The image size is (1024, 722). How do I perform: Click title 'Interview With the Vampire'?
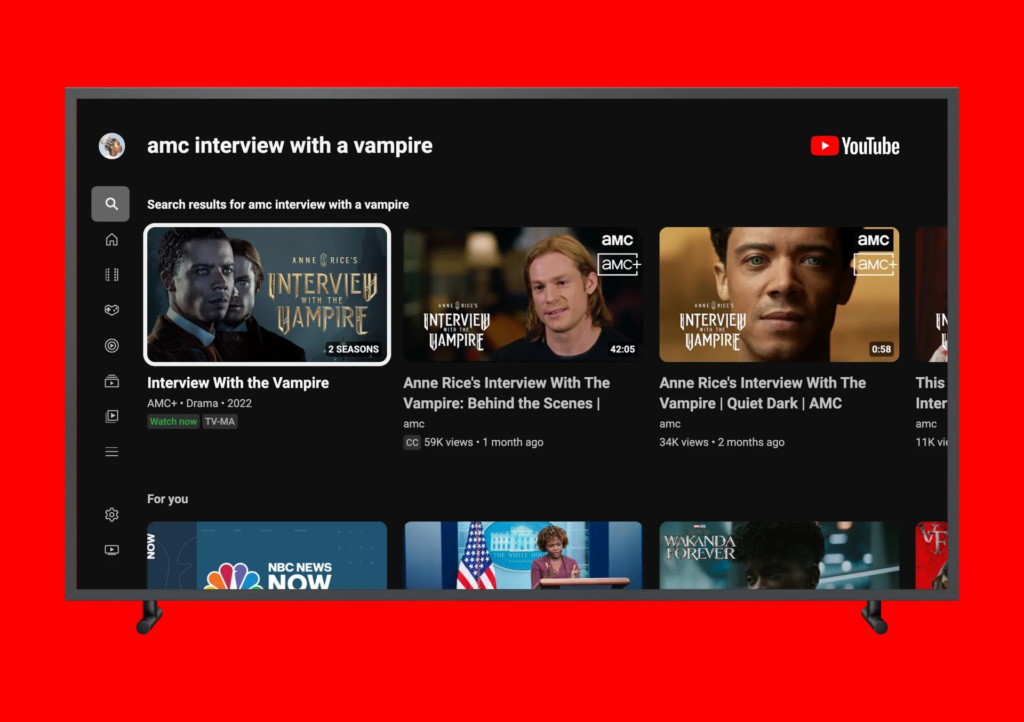tap(238, 383)
